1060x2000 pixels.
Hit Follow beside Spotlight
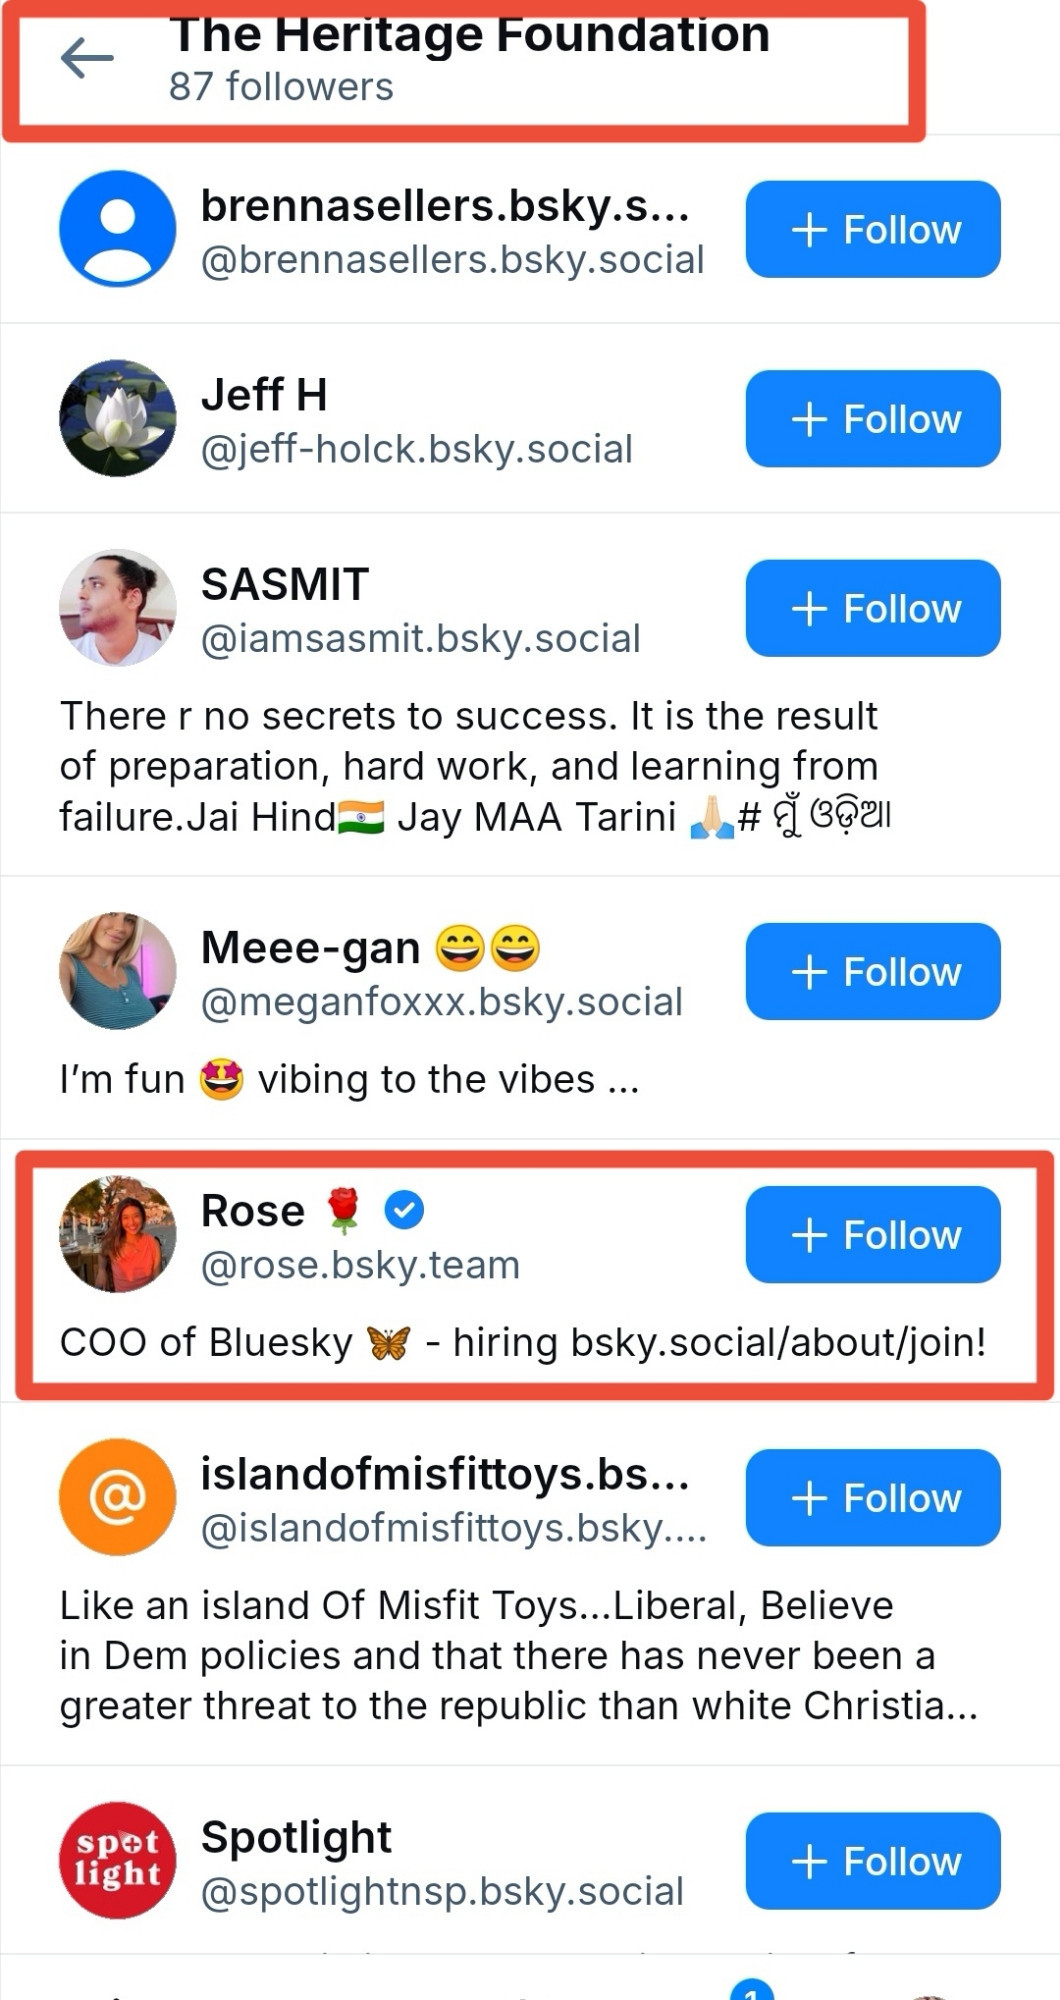[x=873, y=1861]
